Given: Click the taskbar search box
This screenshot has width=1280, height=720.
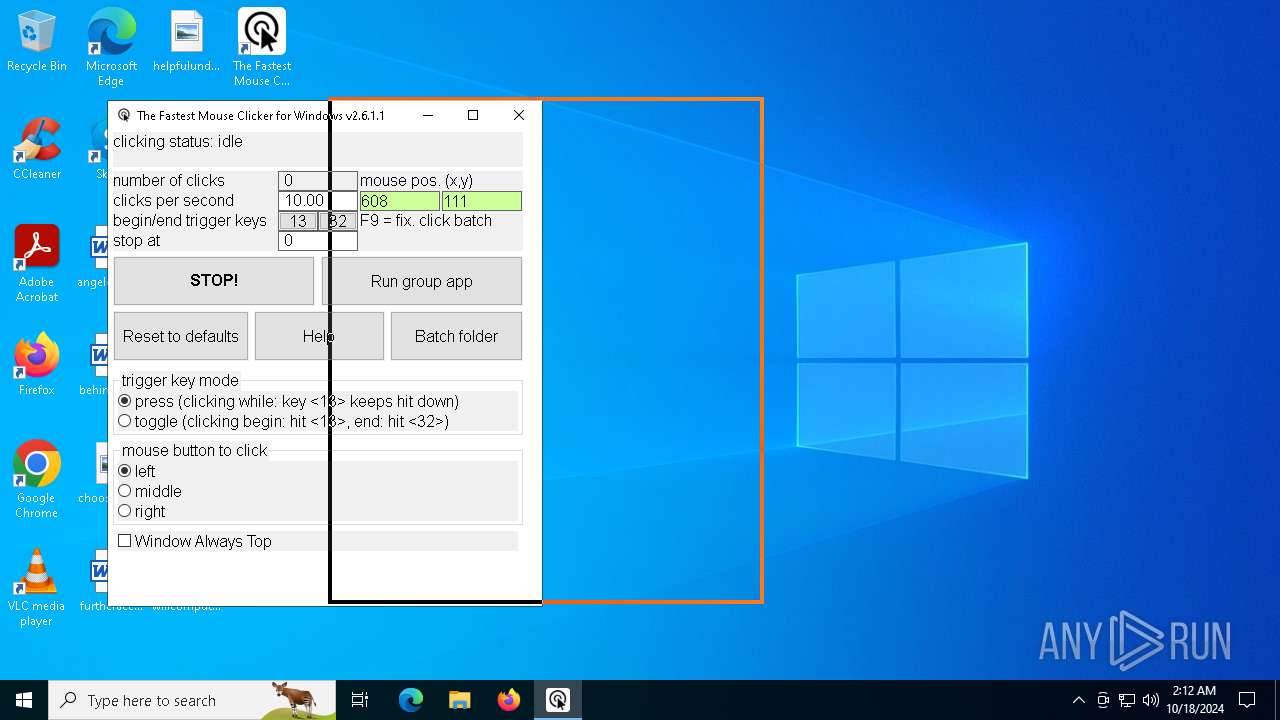Looking at the screenshot, I should pos(192,700).
